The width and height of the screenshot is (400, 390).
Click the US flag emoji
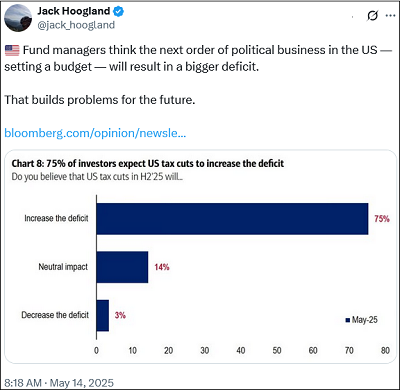(x=12, y=50)
